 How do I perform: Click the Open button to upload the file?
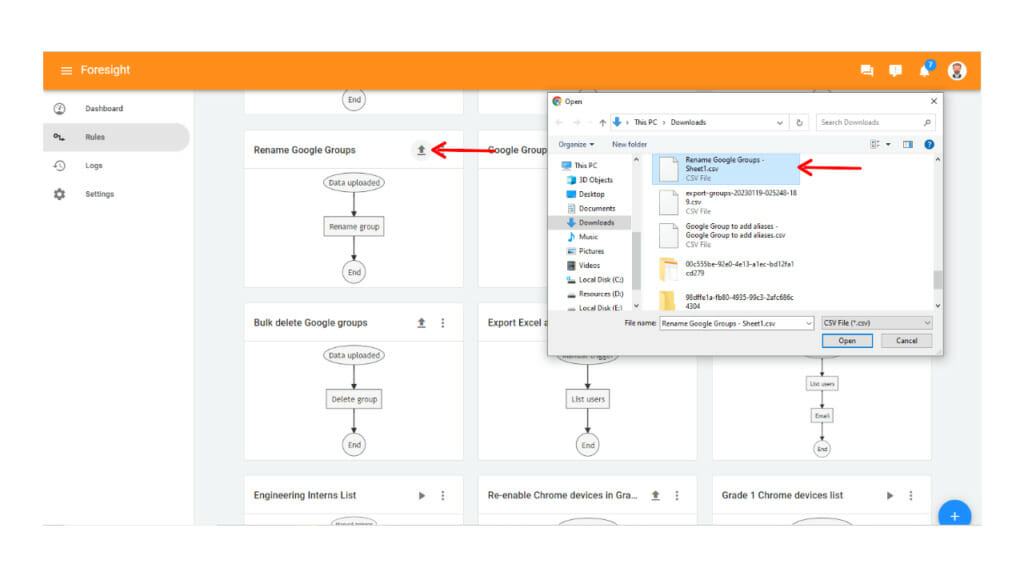[x=846, y=340]
